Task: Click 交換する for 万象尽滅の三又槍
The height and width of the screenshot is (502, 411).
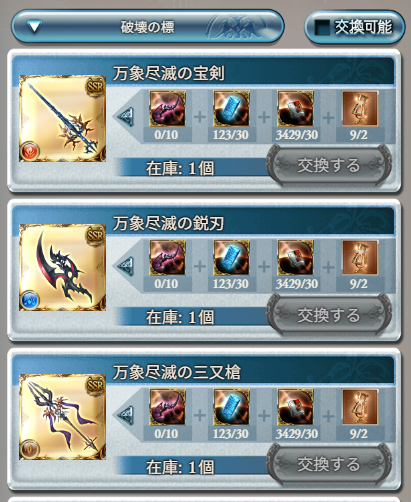Action: click(329, 464)
